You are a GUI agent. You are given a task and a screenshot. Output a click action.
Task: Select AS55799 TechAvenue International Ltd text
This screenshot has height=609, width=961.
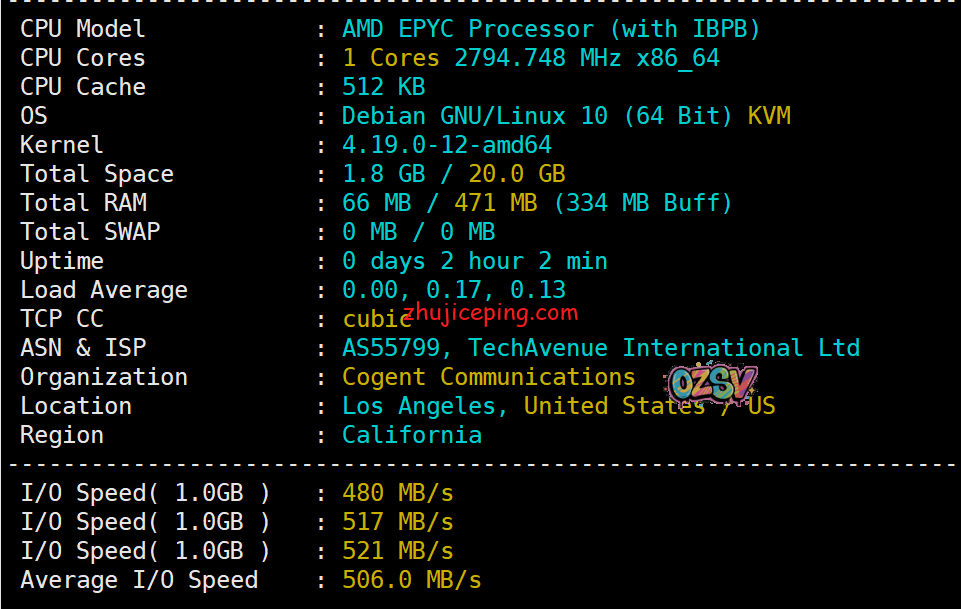(x=600, y=348)
